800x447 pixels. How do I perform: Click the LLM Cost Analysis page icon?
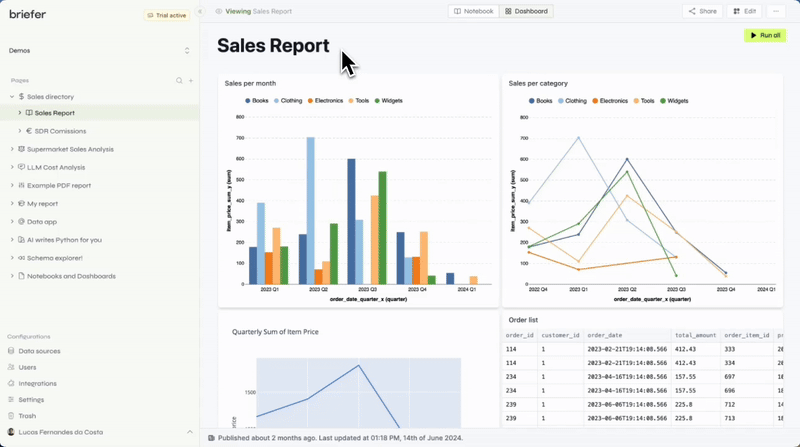pyautogui.click(x=21, y=167)
